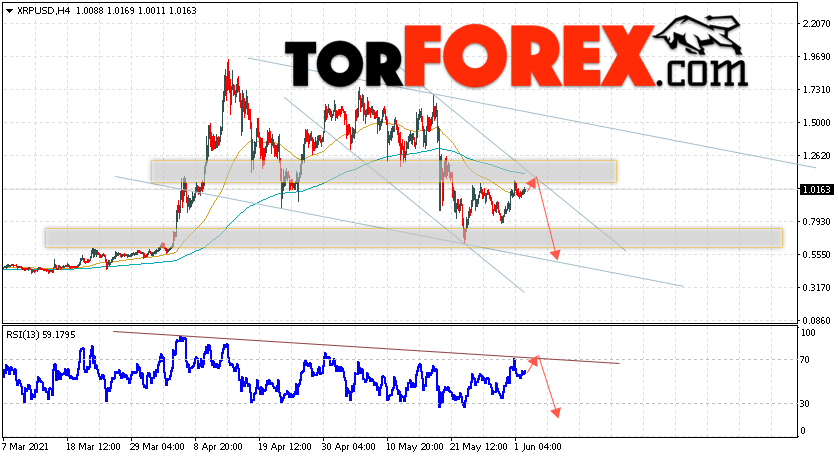Select the 2.2070 price axis label
This screenshot has width=838, height=458.
[x=817, y=24]
